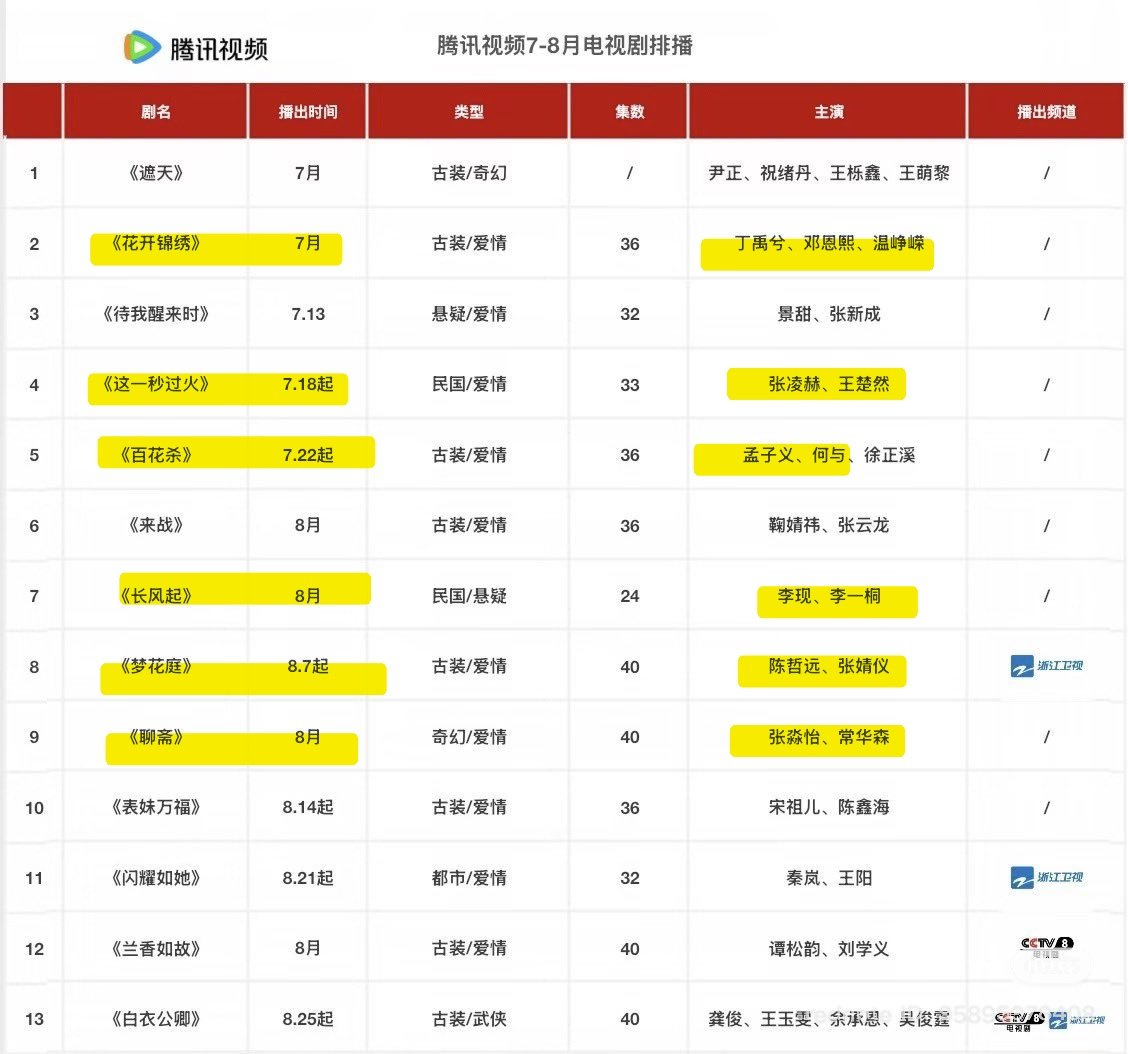Click cast 秦岚、王阳

[829, 878]
